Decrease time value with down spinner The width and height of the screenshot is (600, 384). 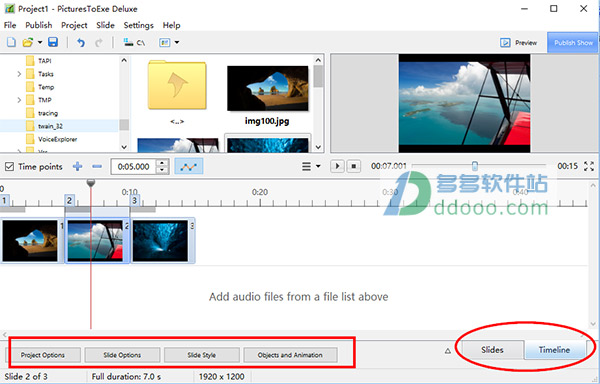coord(162,170)
